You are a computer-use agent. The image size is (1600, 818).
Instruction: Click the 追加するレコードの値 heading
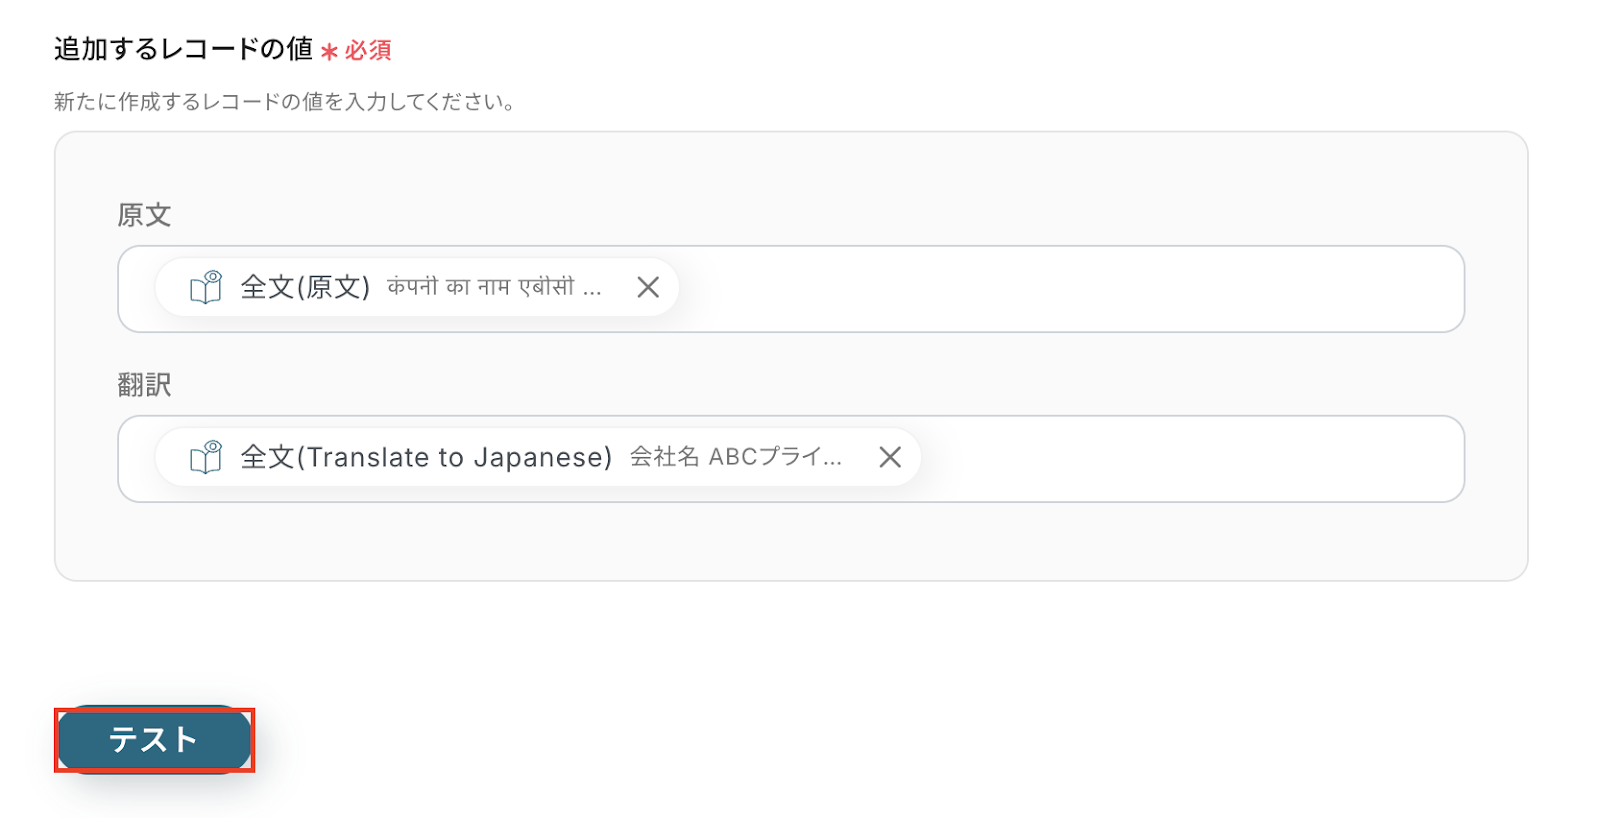183,49
